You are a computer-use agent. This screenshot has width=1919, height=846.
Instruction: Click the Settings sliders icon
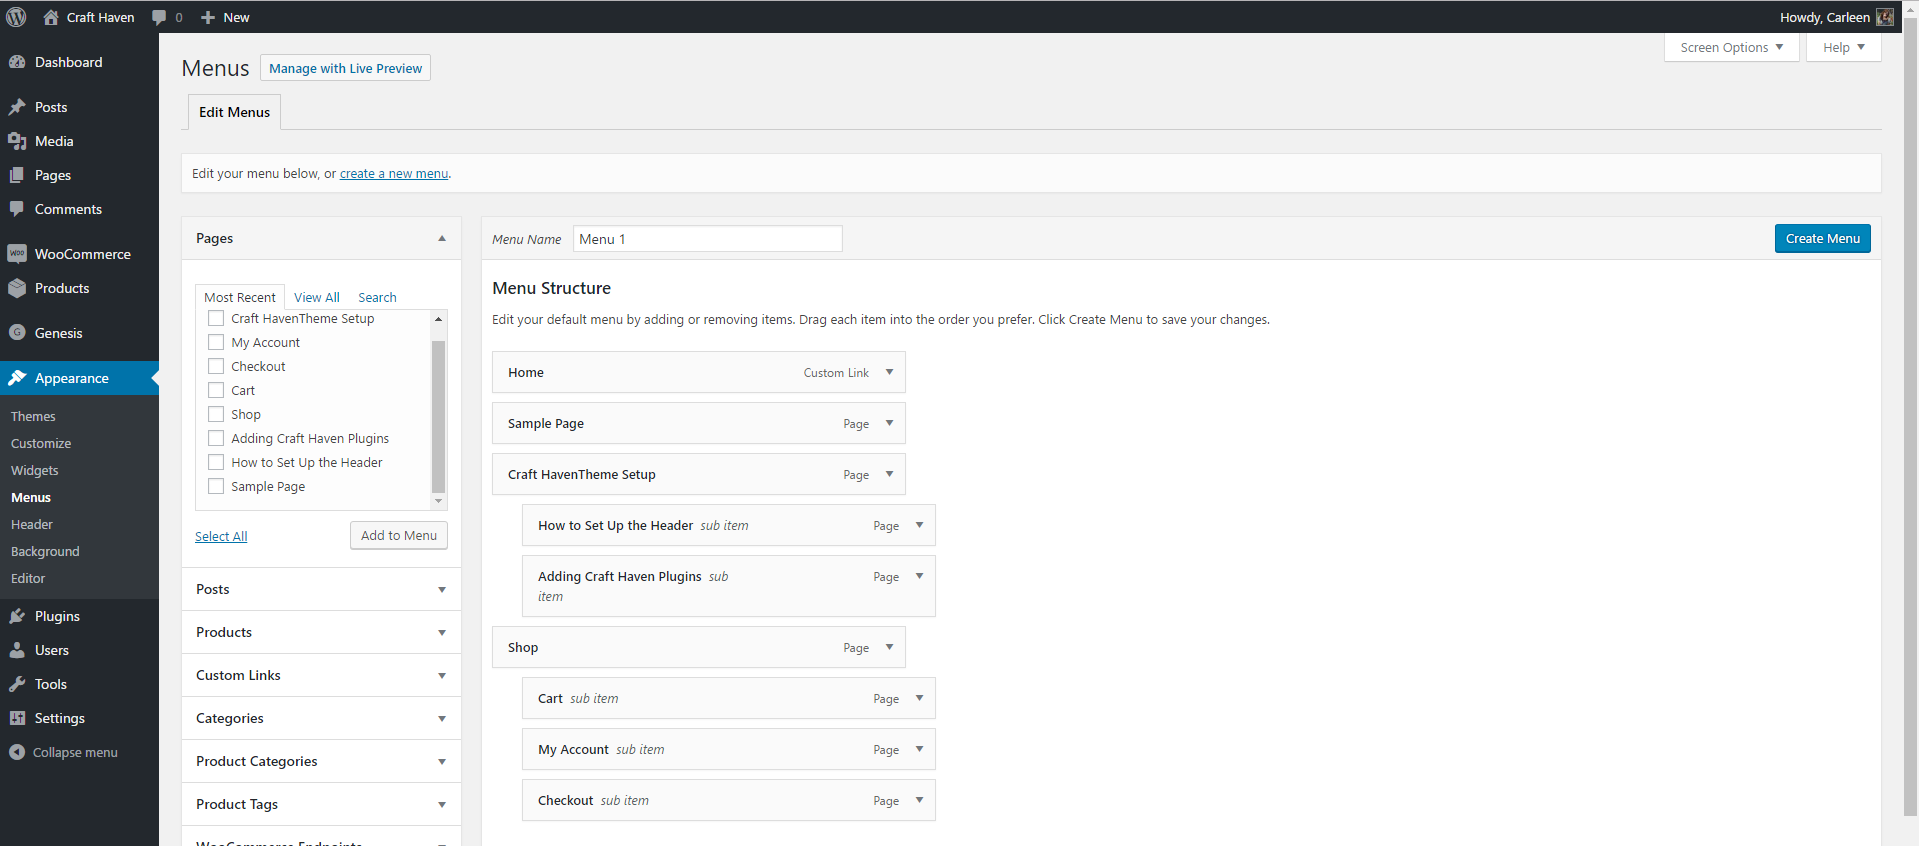pyautogui.click(x=17, y=718)
